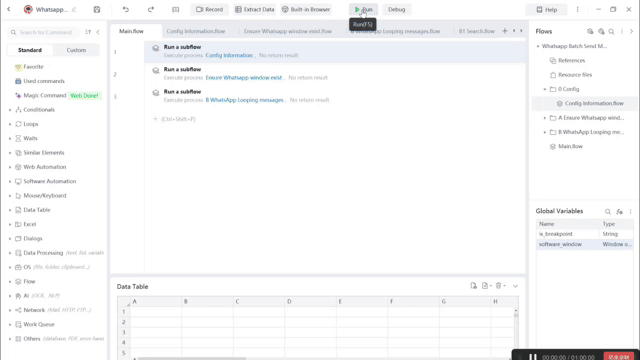Open Used commands list
The image size is (640, 360).
pos(44,81)
